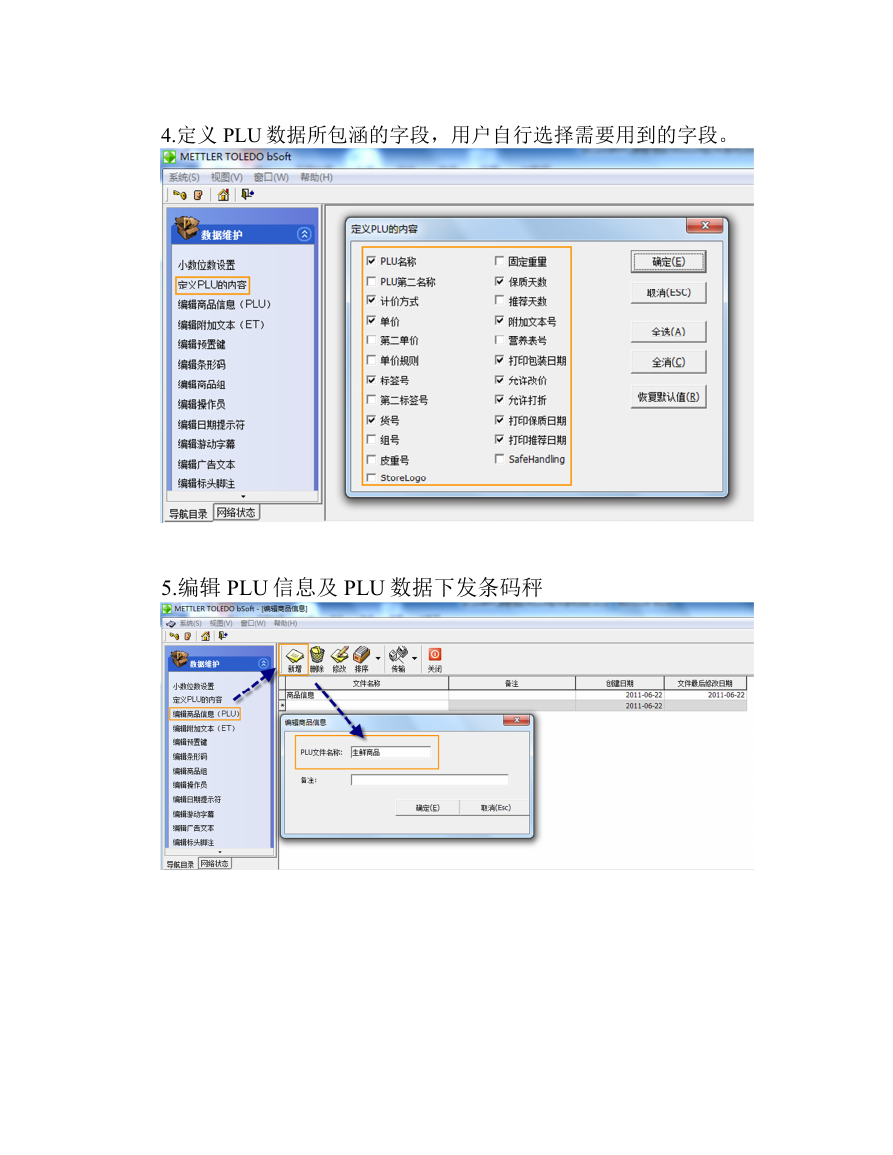This screenshot has width=893, height=1155.
Task: Open 编辑条形码 in the 定义PLU window sidebar
Action: point(202,365)
